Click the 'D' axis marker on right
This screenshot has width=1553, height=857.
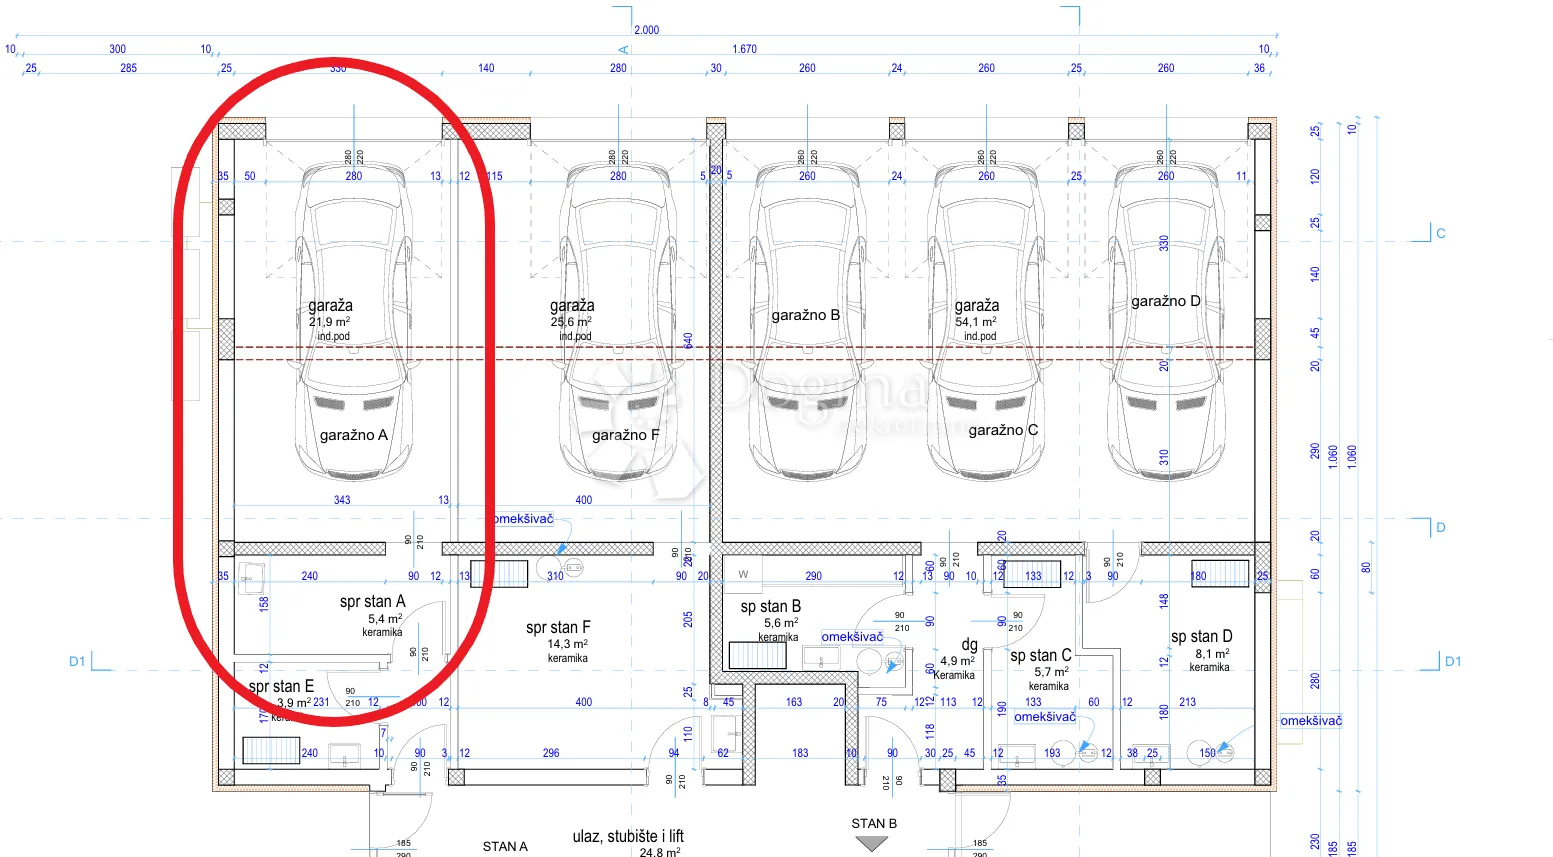pyautogui.click(x=1441, y=527)
